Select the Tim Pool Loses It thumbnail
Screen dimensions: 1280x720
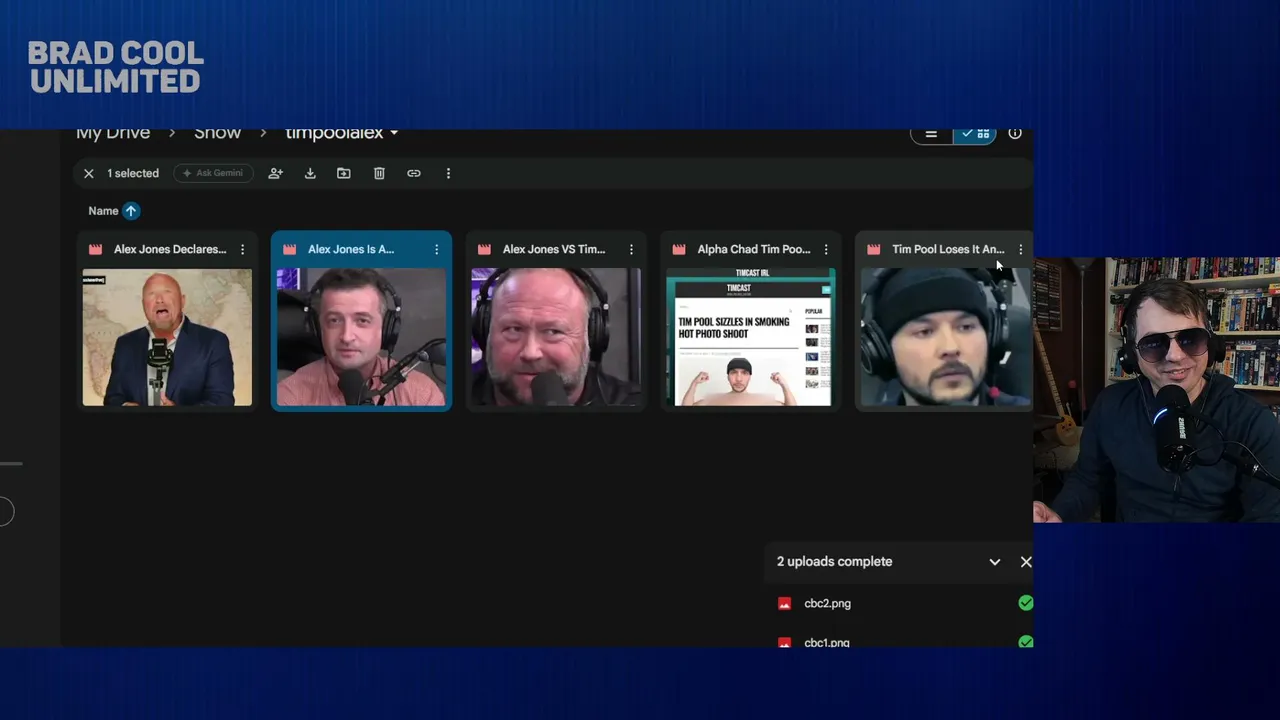coord(945,337)
